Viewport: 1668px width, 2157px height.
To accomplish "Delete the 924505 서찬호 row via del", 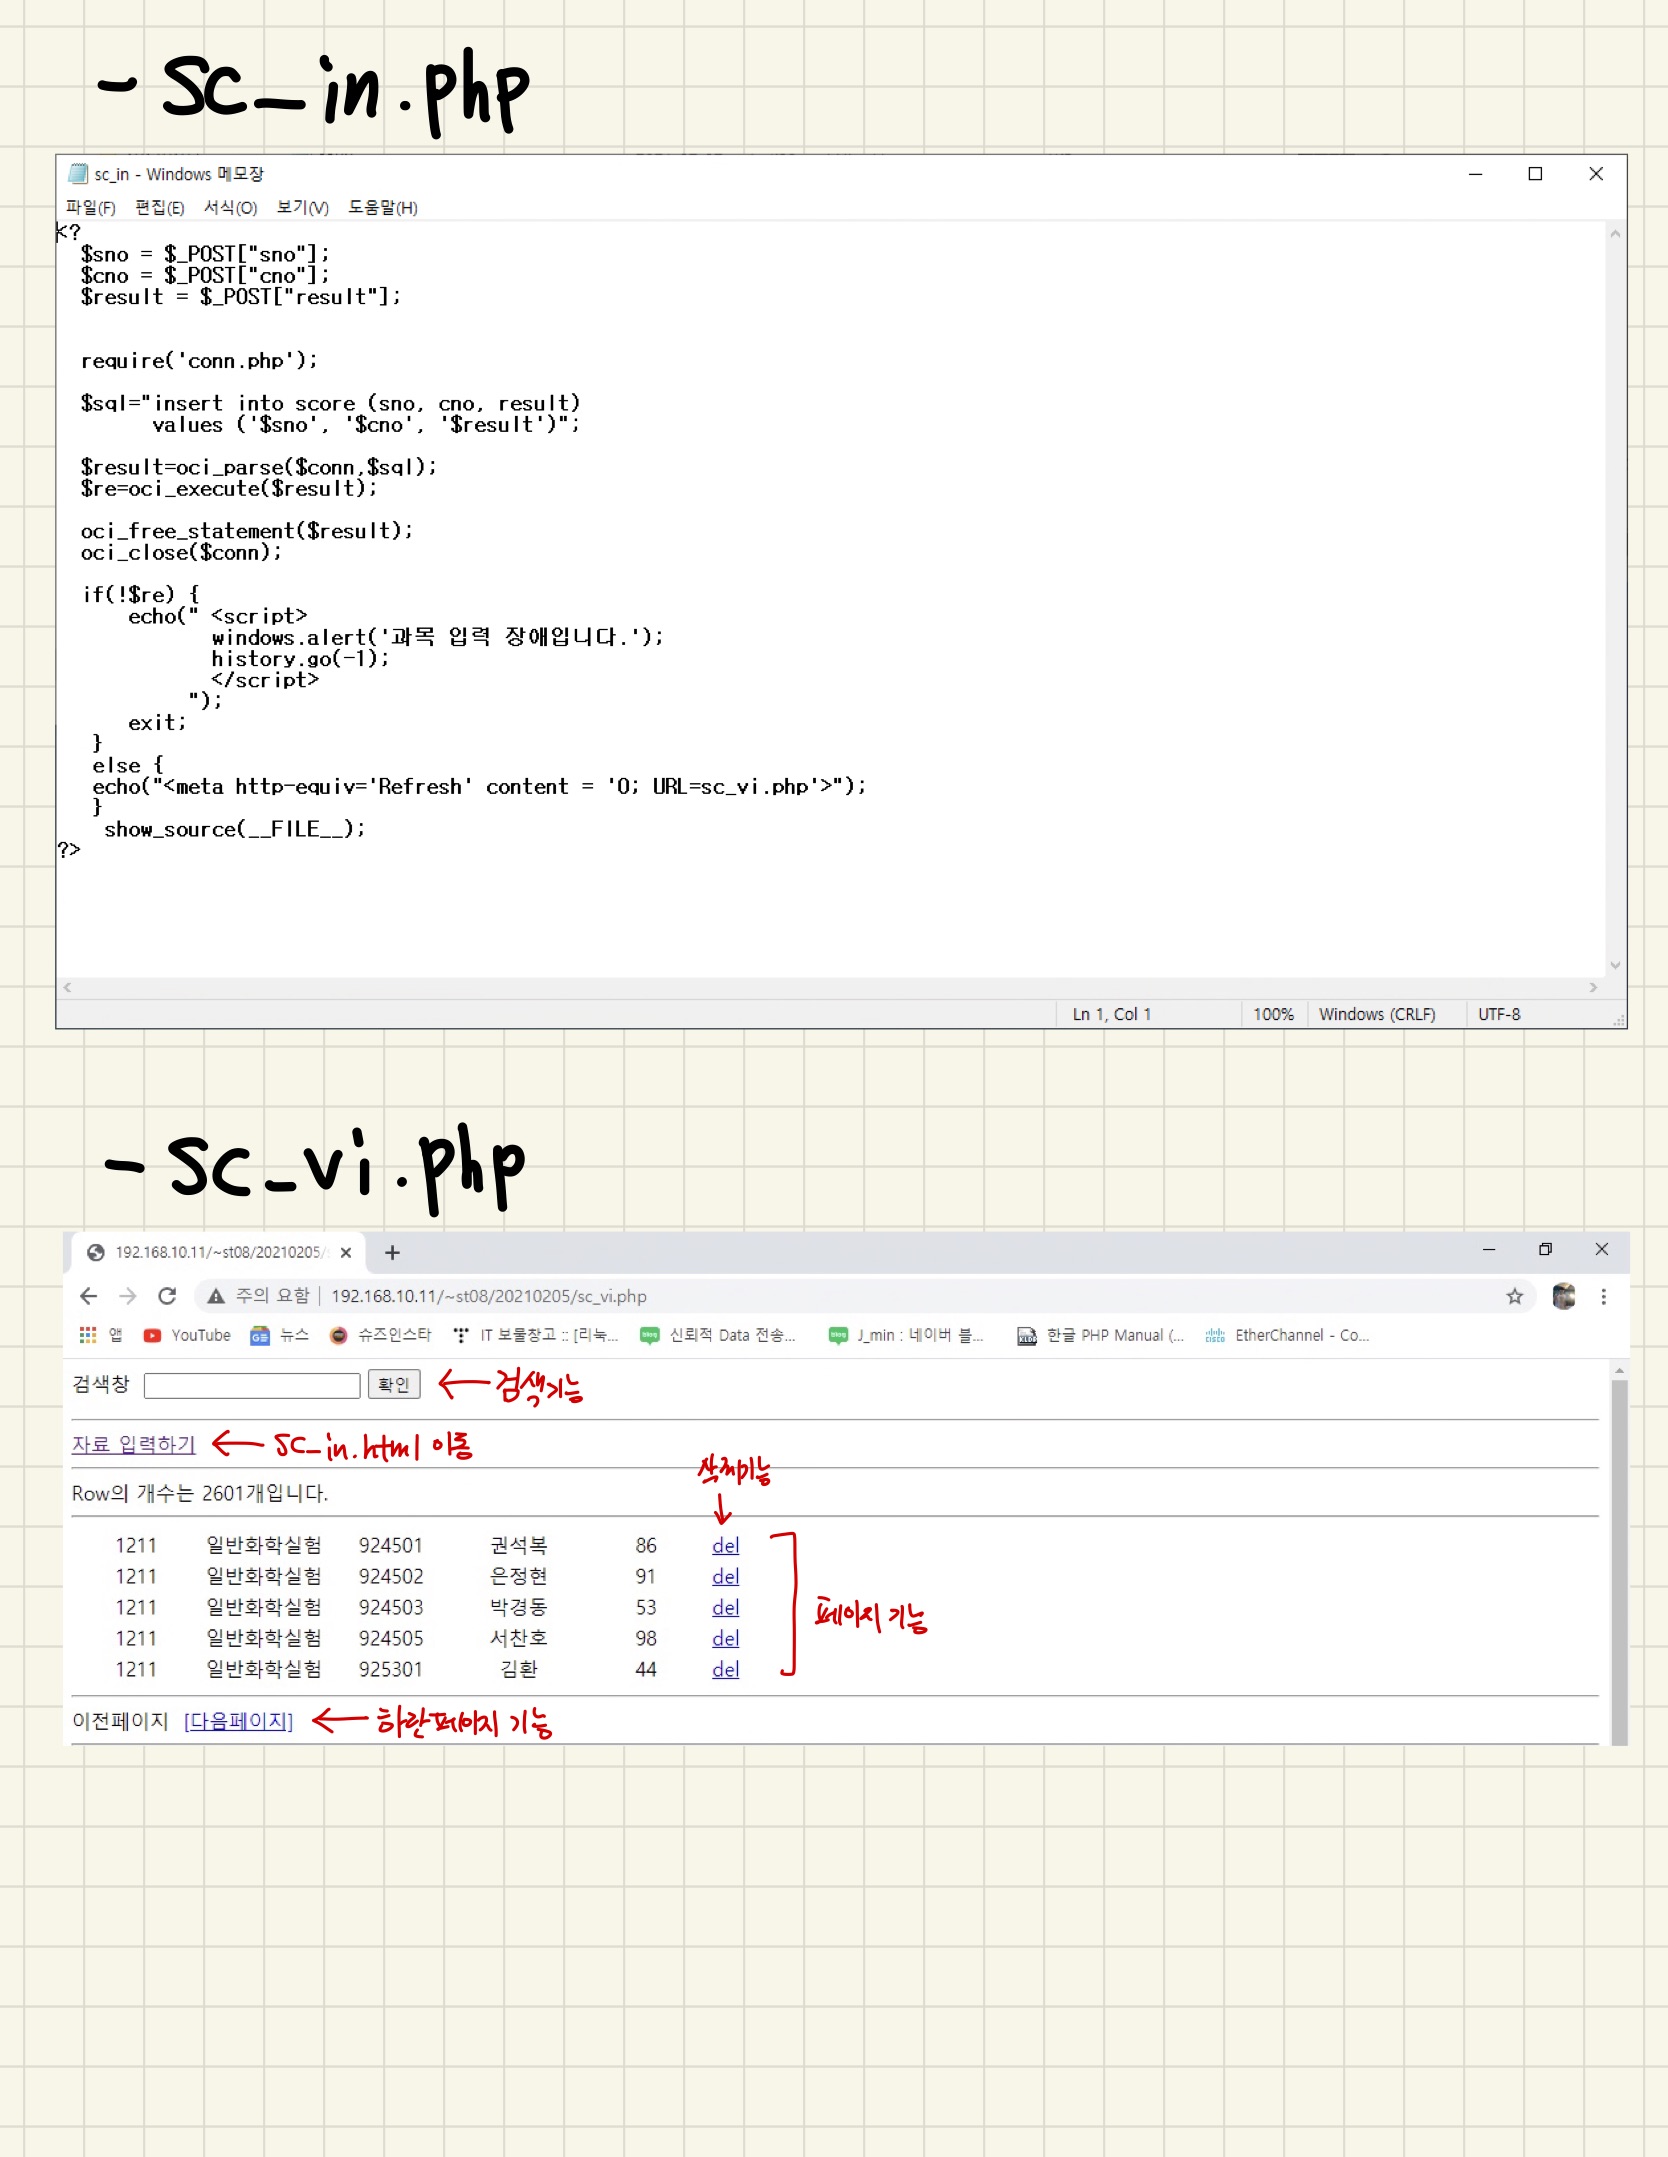I will [725, 1638].
